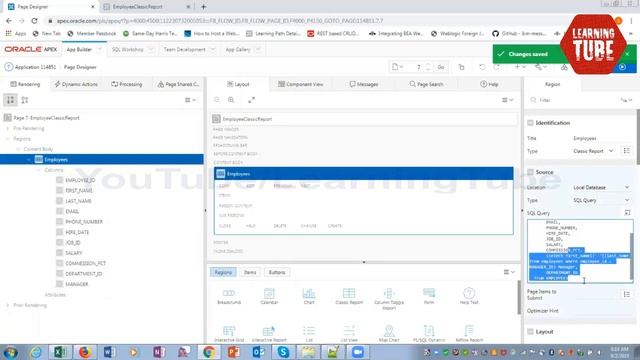The height and width of the screenshot is (360, 640).
Task: Open the source Type SQL Query dropdown
Action: tap(601, 200)
